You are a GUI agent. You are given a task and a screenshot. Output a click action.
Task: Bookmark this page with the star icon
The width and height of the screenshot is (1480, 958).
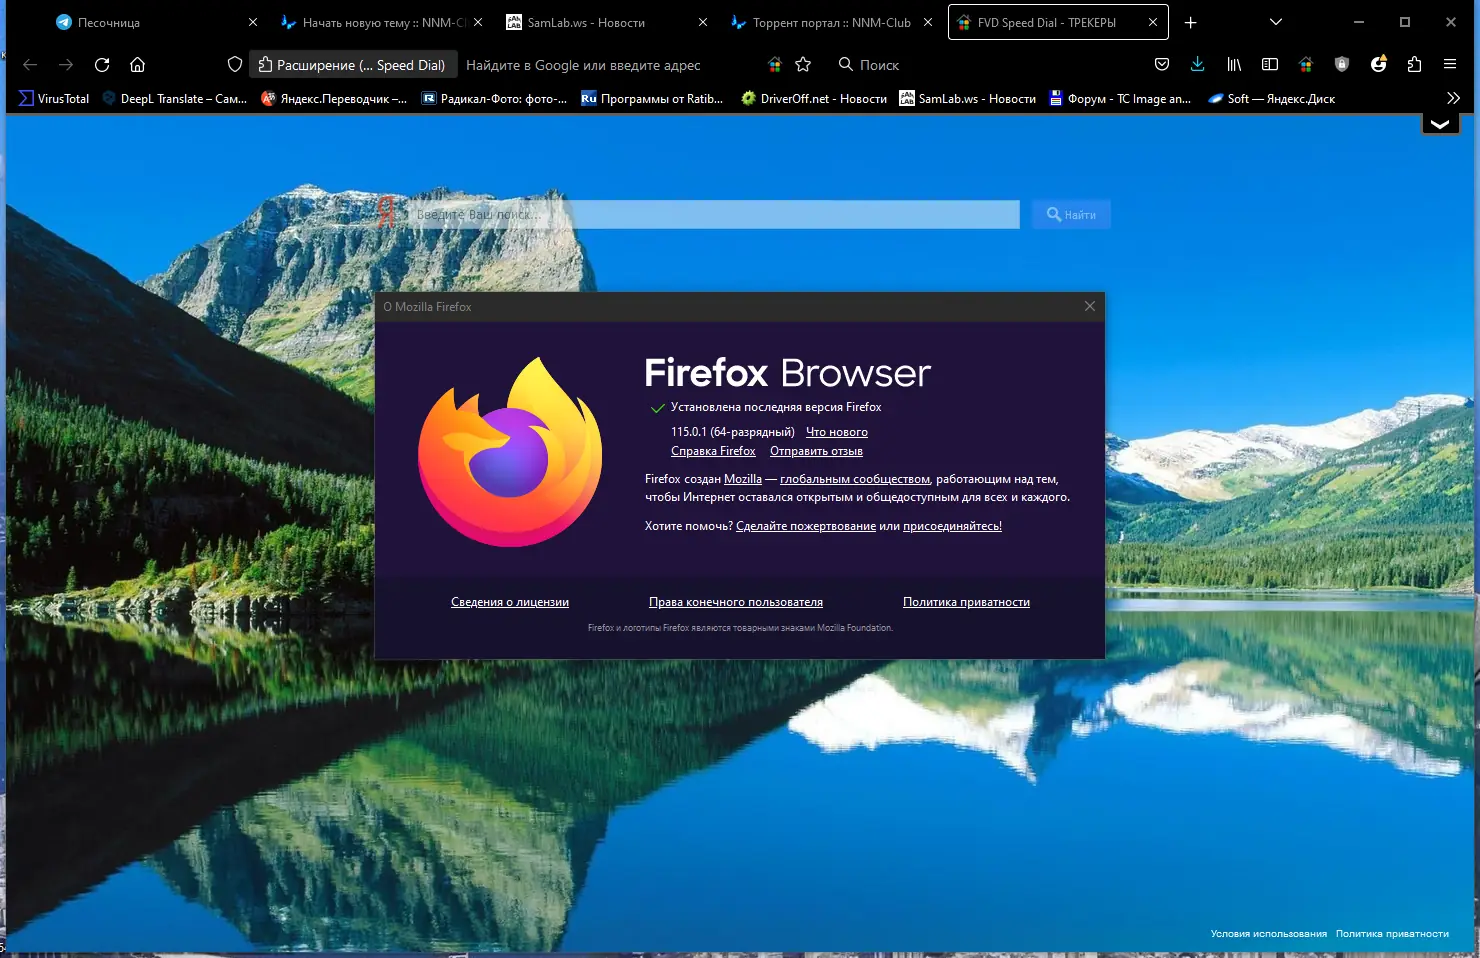(x=803, y=65)
